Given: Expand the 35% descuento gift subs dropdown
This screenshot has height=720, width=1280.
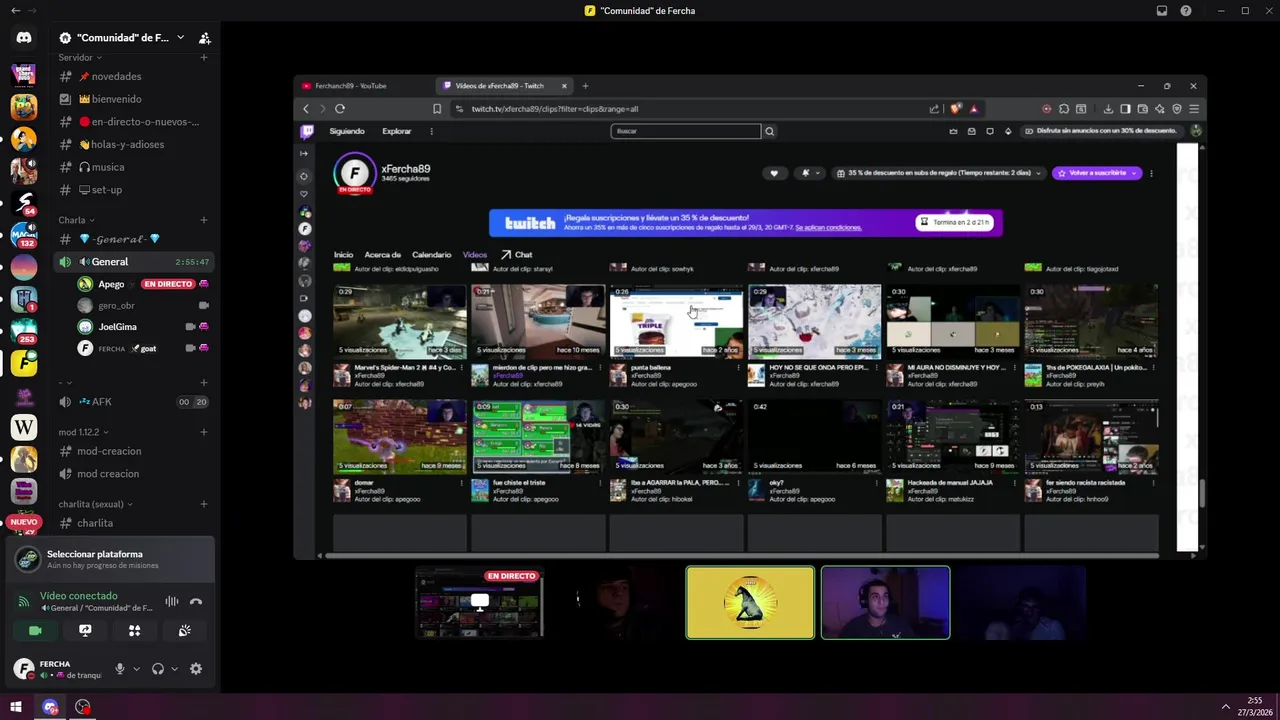Looking at the screenshot, I should [x=1038, y=173].
